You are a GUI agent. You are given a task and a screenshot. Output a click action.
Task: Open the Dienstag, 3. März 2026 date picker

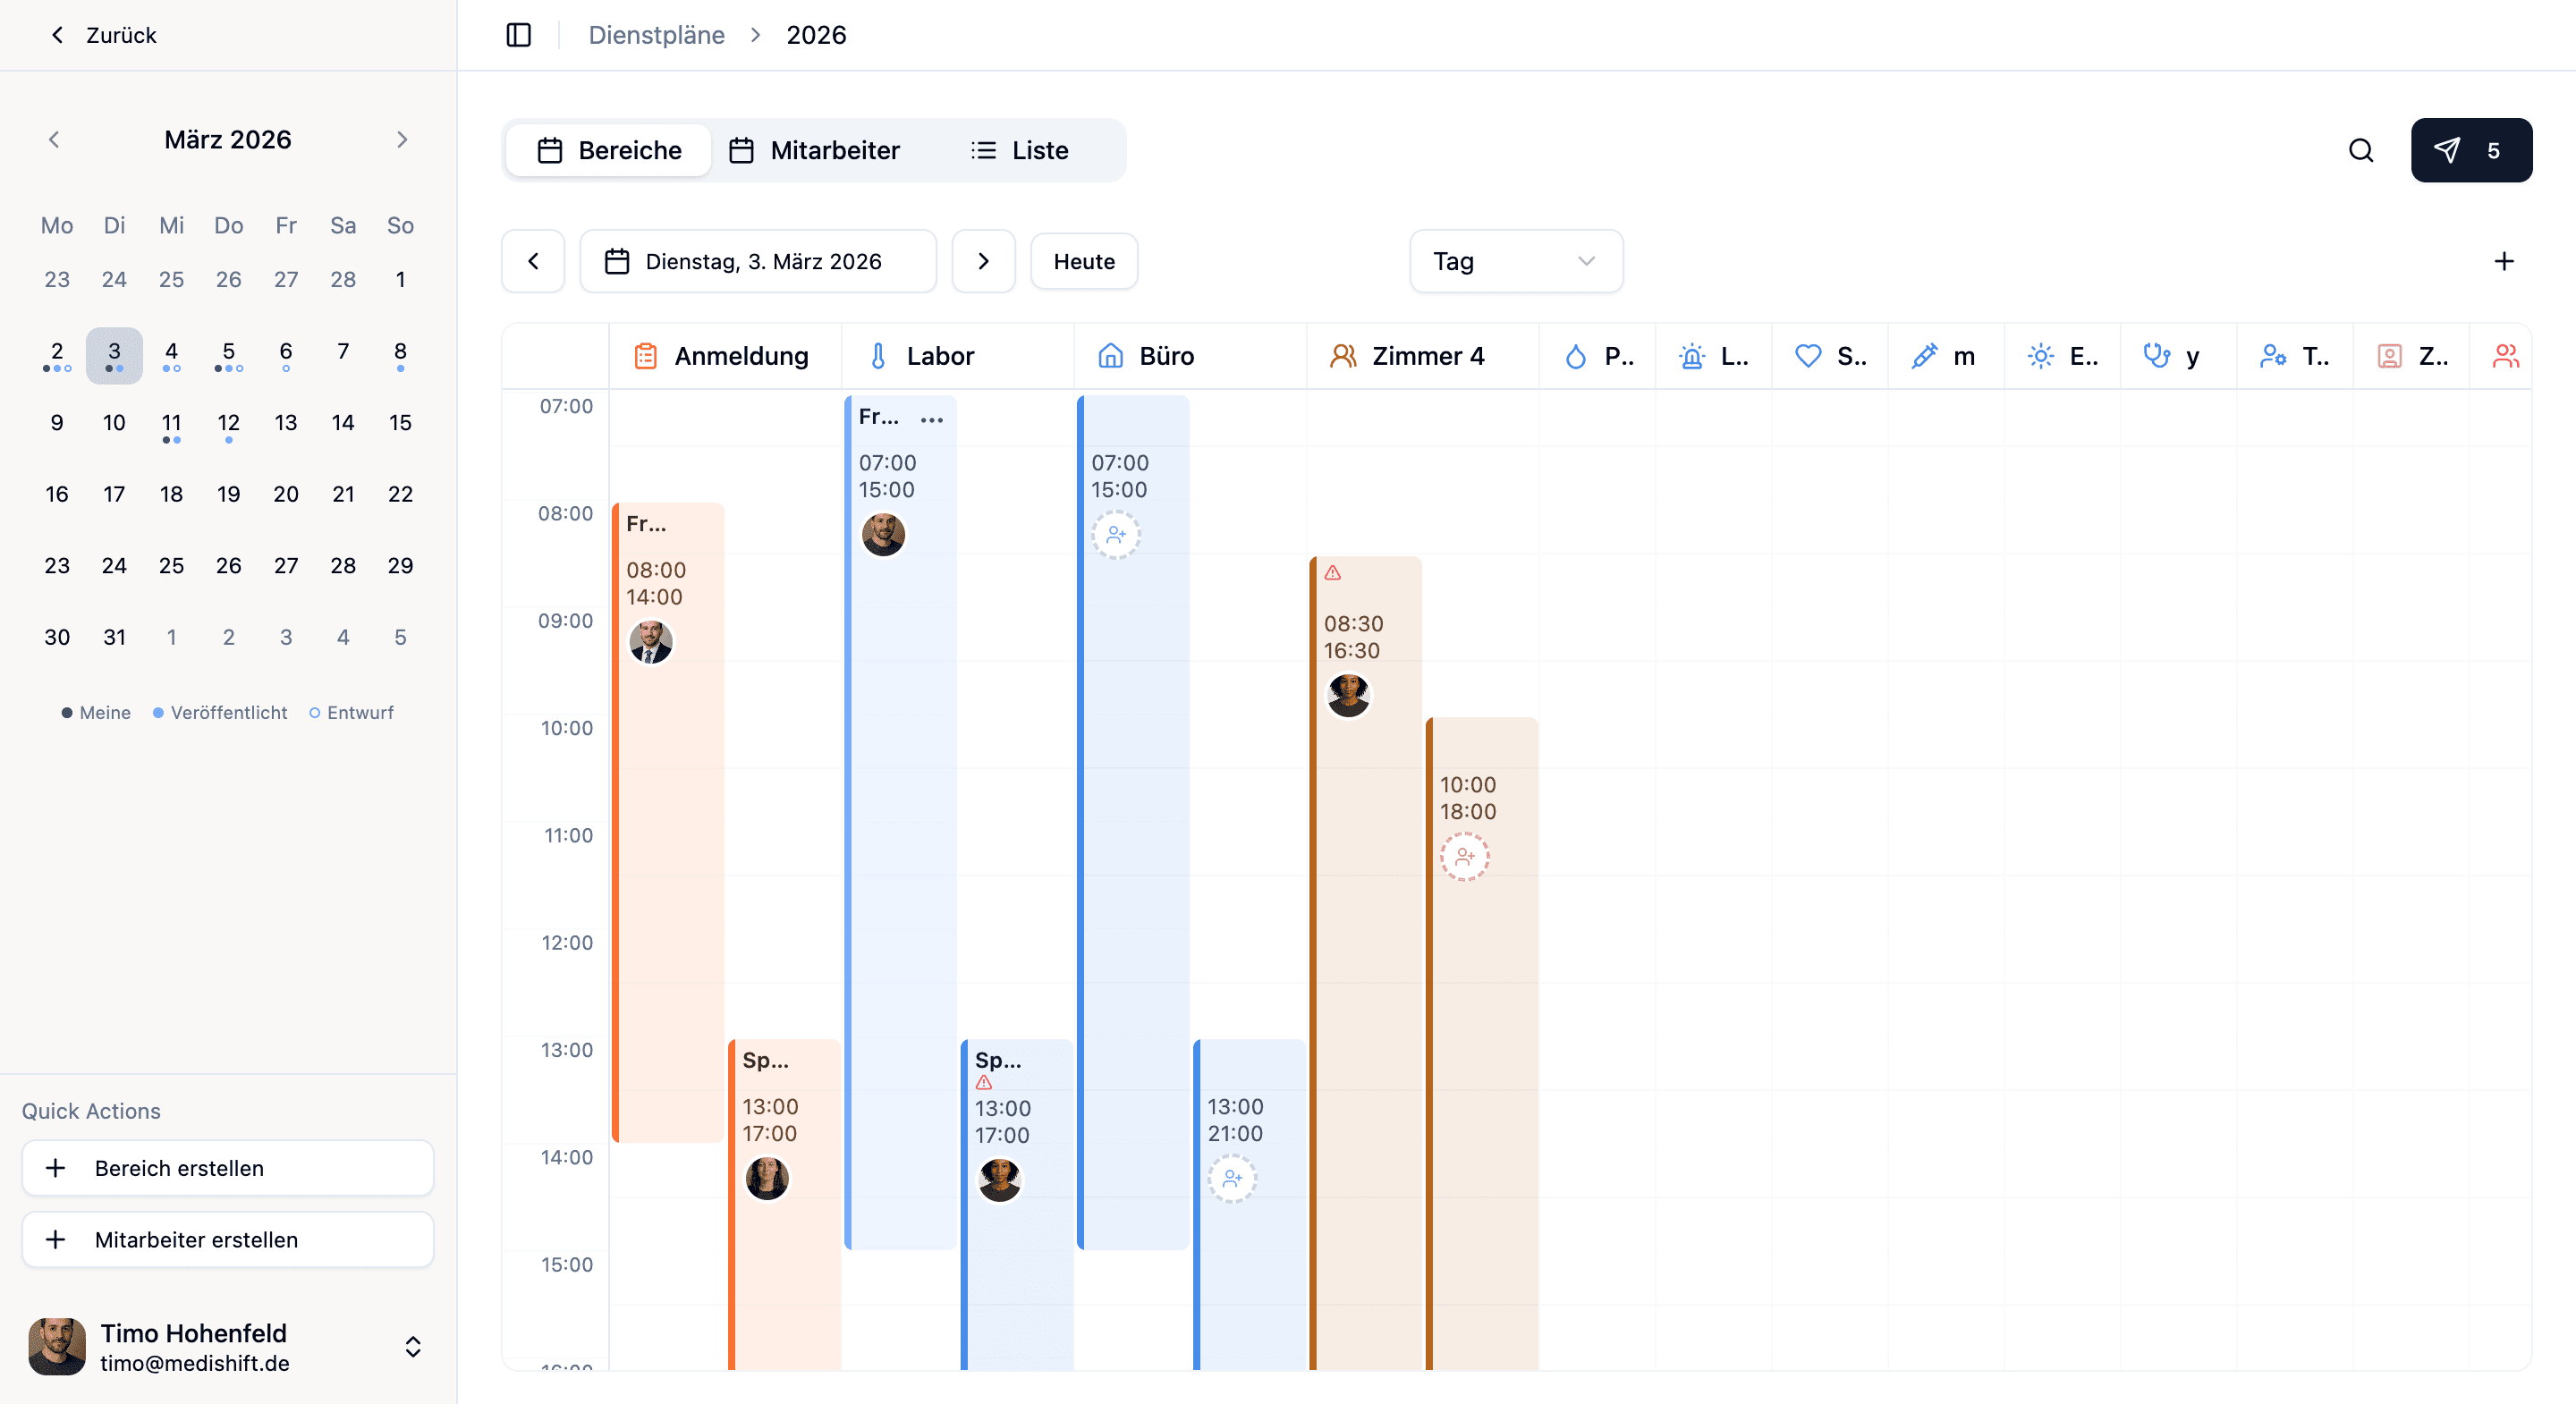pyautogui.click(x=758, y=261)
